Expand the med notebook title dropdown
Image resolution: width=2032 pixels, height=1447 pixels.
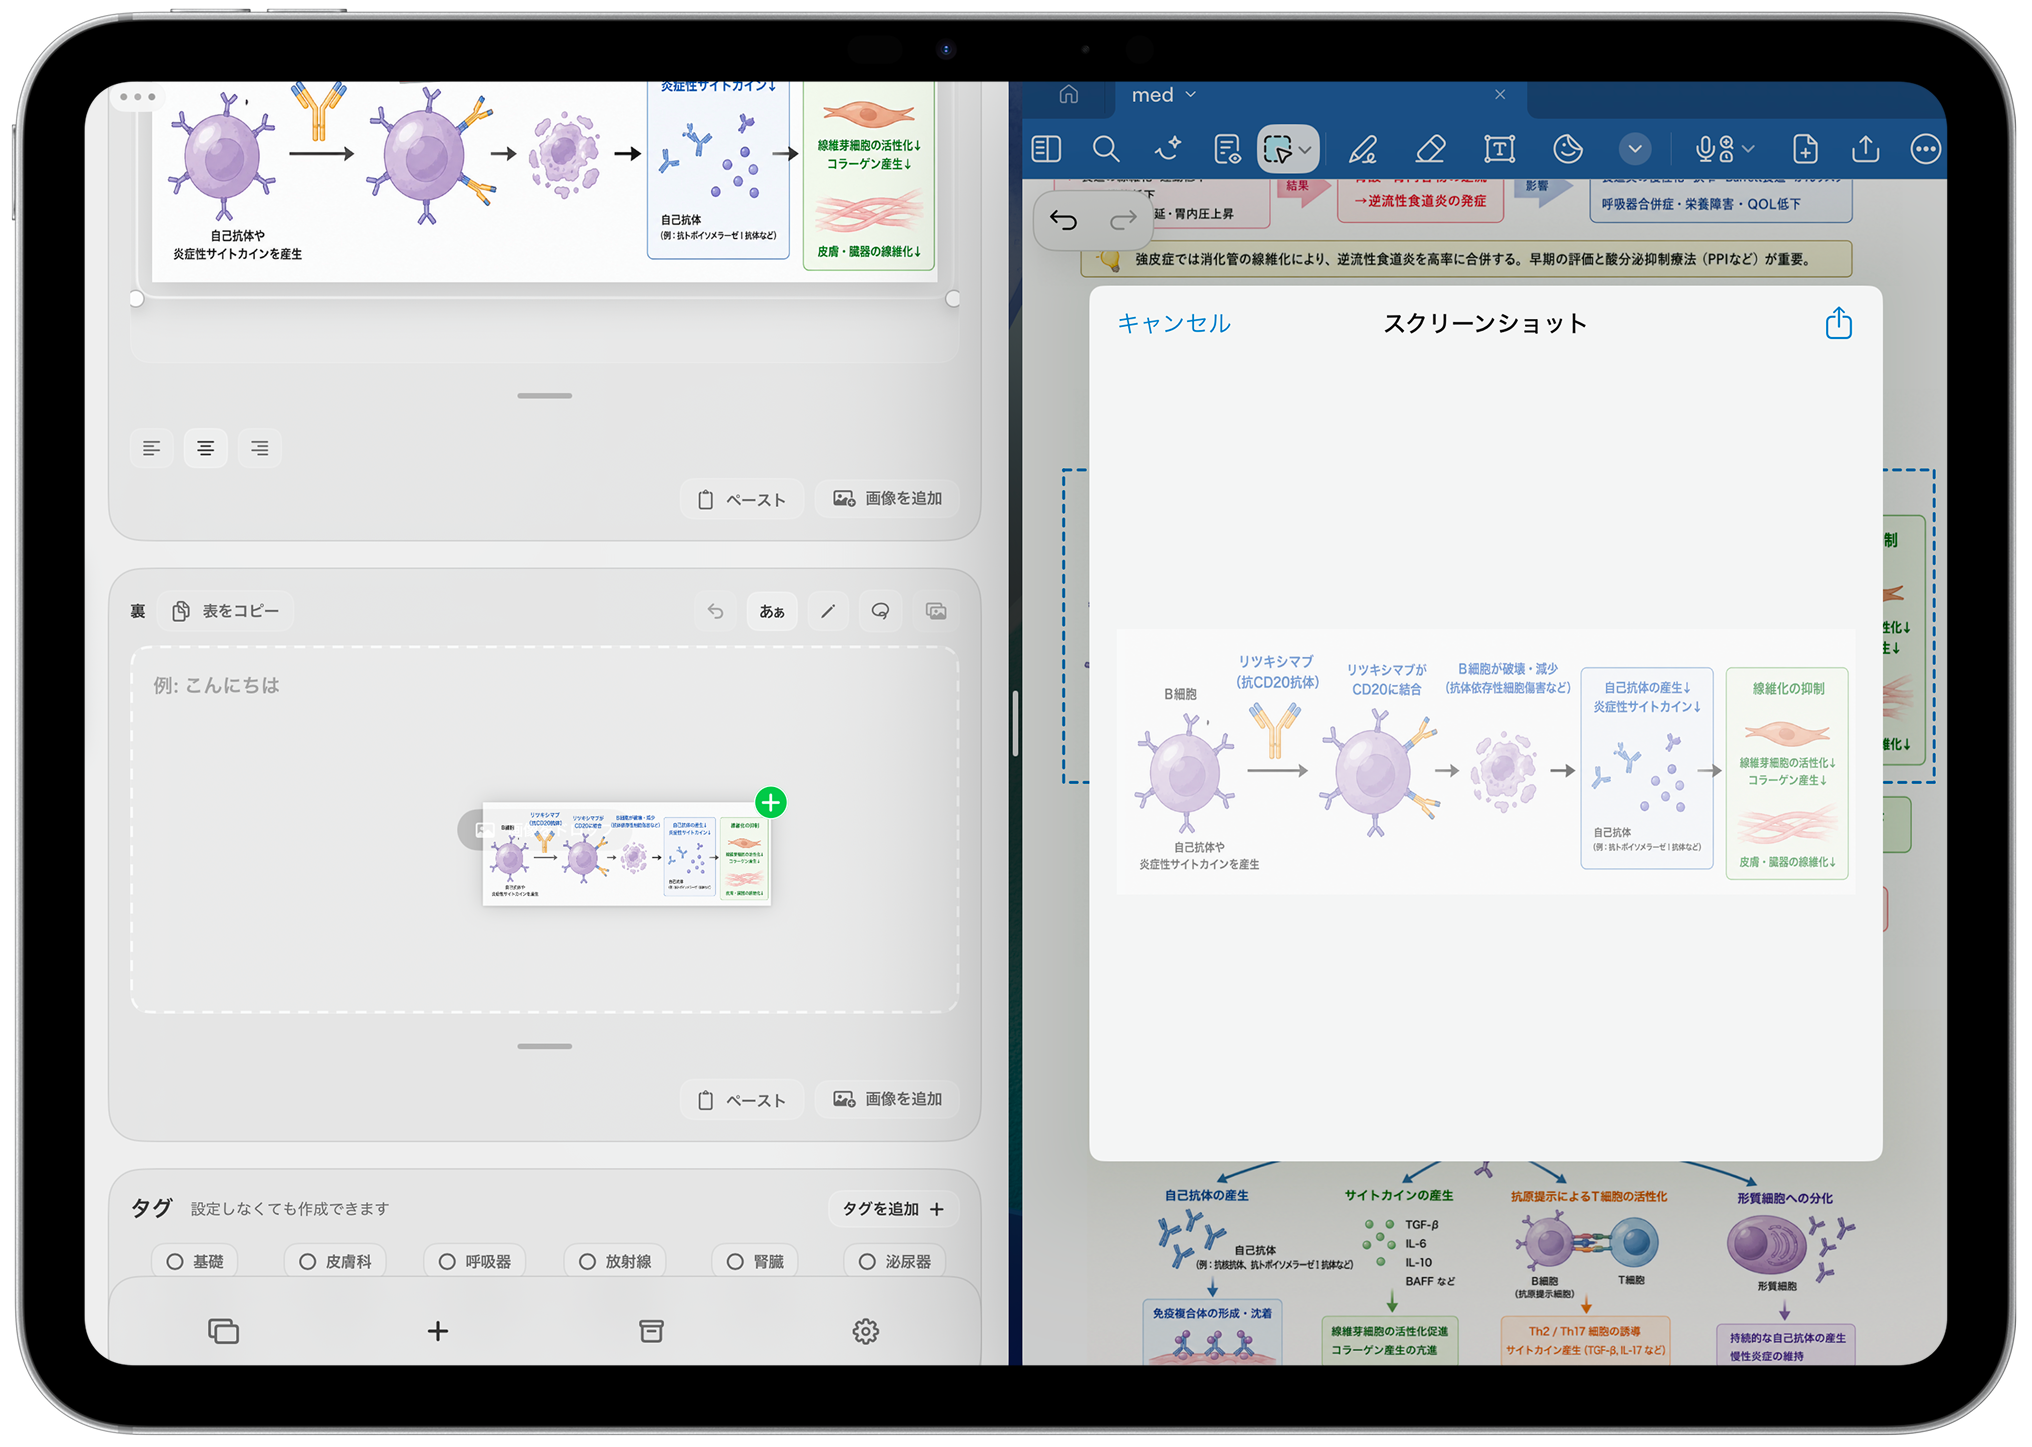coord(1164,95)
